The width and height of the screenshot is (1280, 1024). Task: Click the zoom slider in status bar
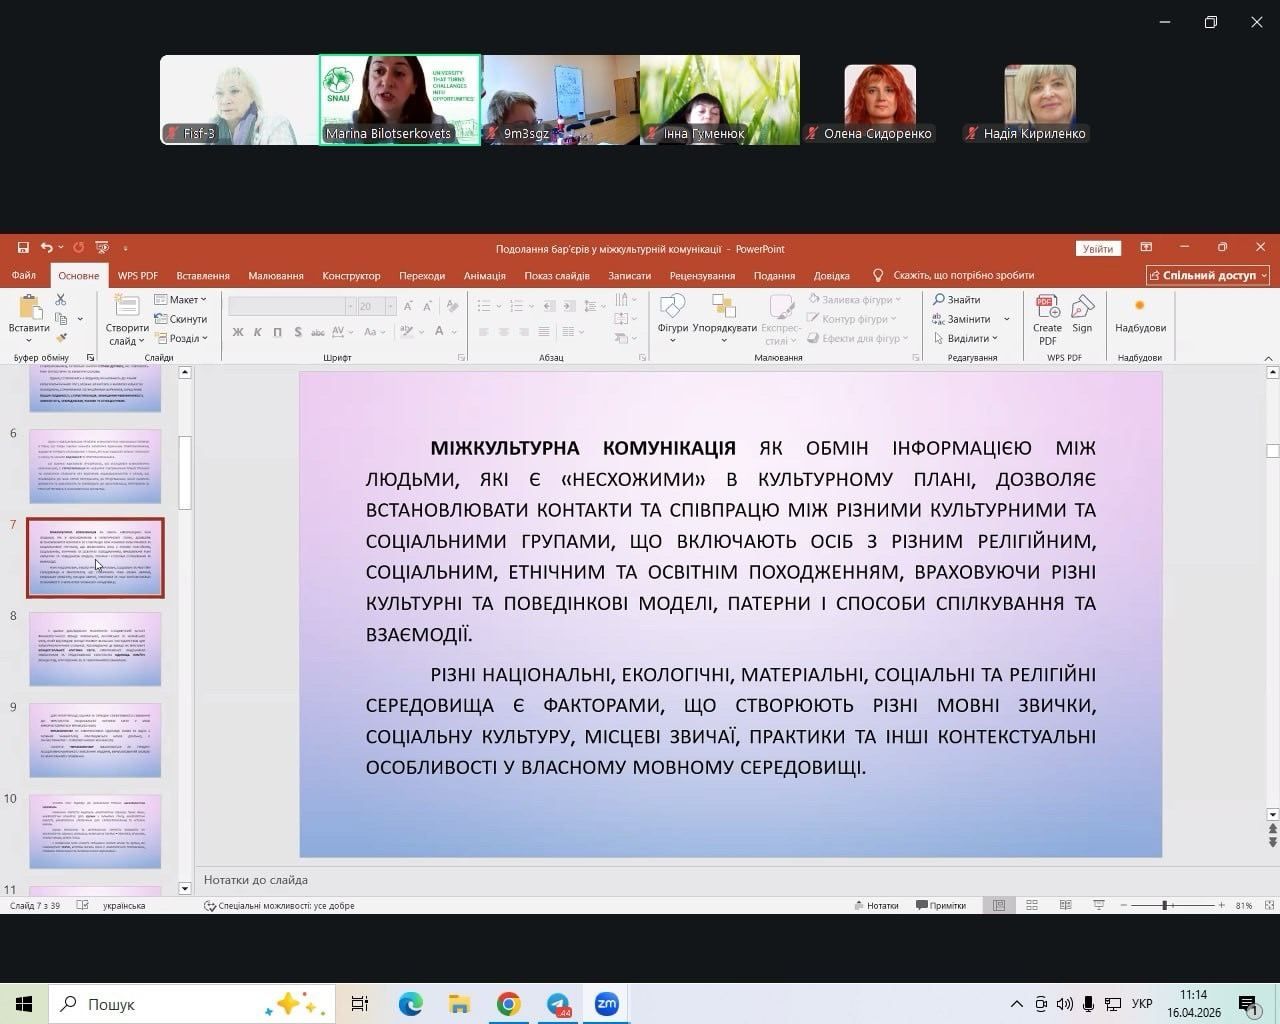click(x=1164, y=905)
